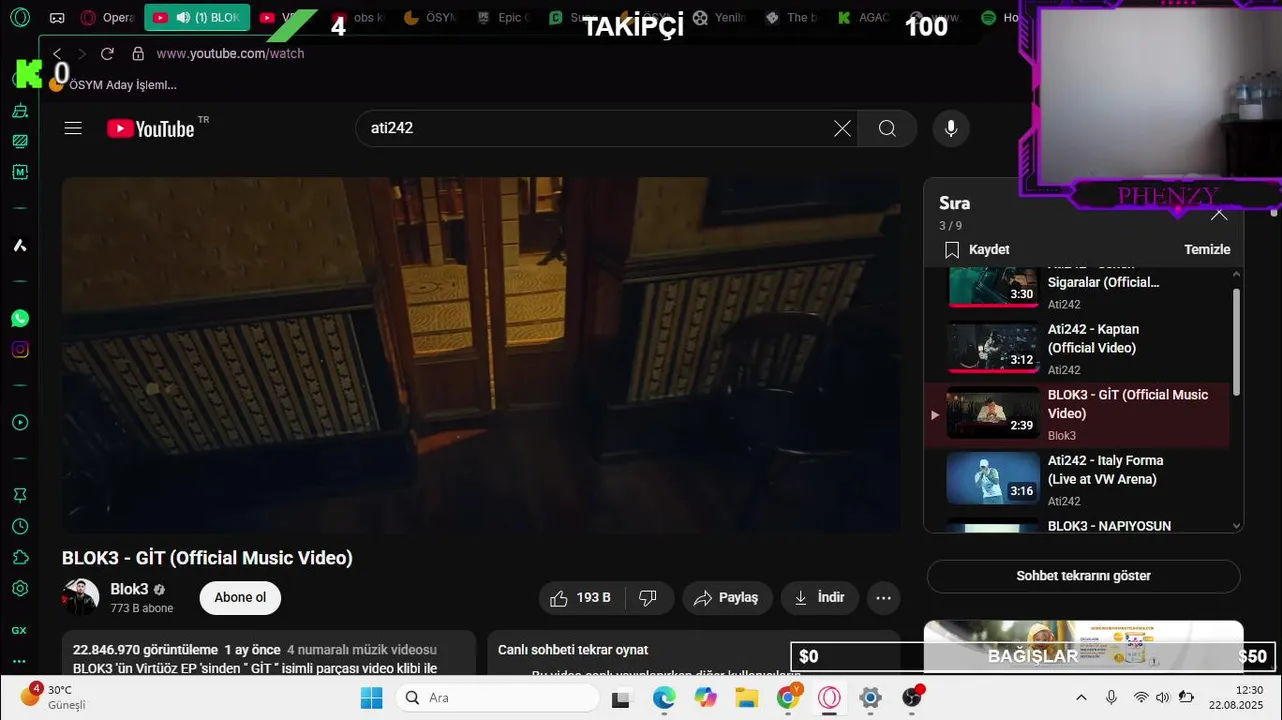Share the video with Paylaş
This screenshot has height=720, width=1282.
coord(727,597)
